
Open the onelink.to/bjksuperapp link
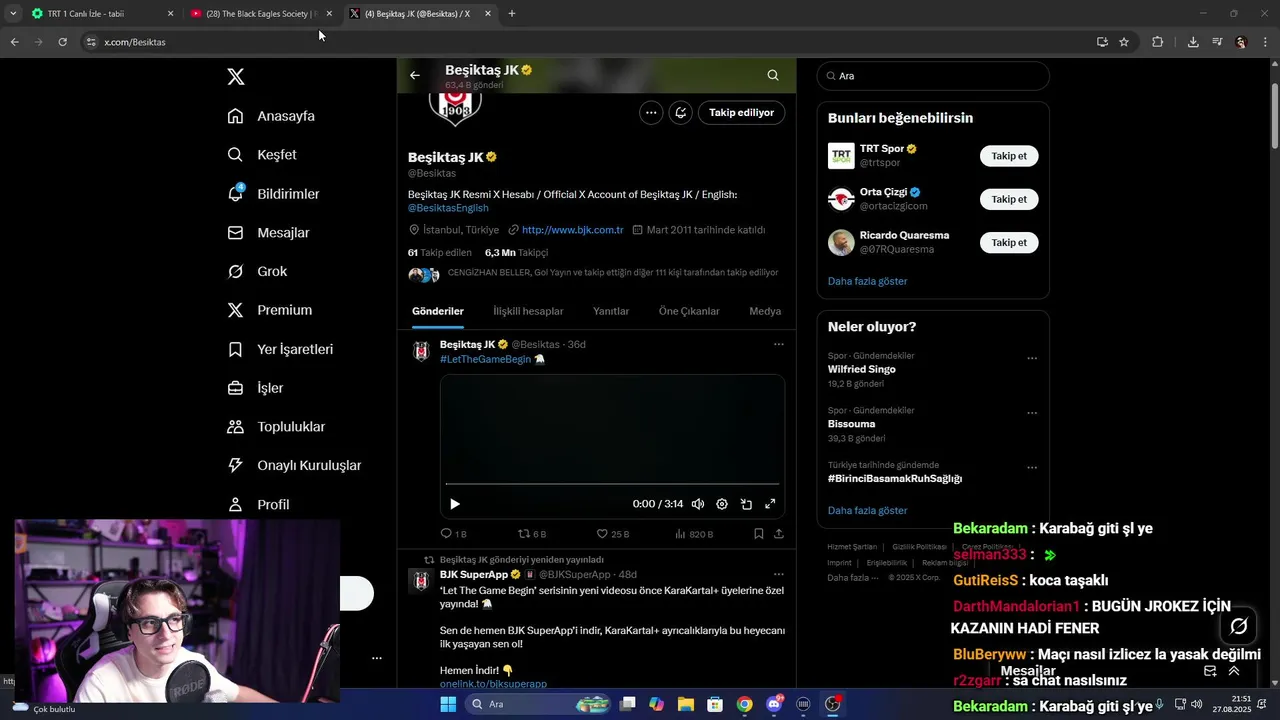(x=493, y=684)
